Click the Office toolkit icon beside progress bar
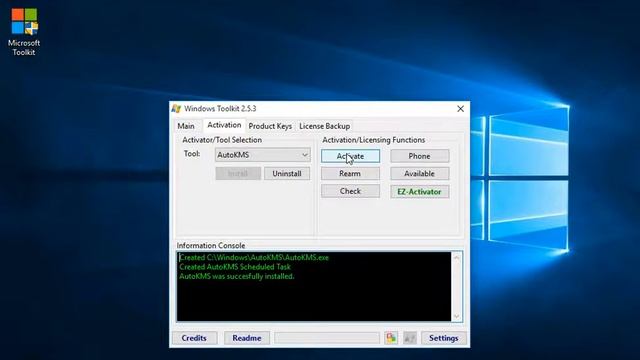Image resolution: width=640 pixels, height=360 pixels. tap(391, 338)
